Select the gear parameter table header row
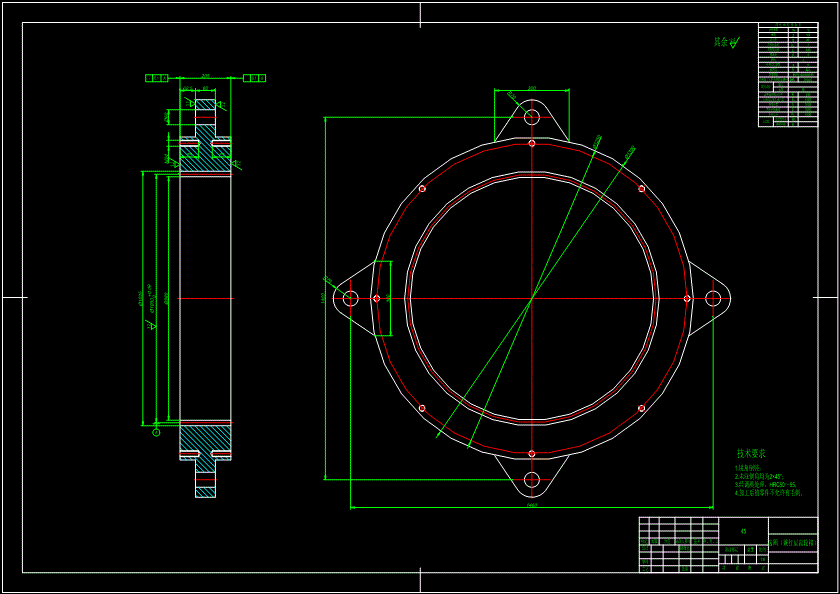 tap(788, 25)
